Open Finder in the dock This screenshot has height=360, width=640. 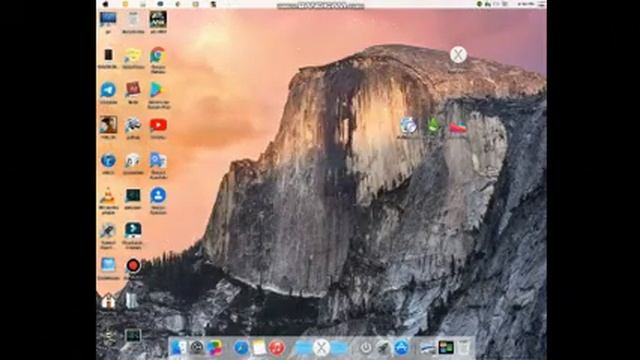[x=178, y=348]
